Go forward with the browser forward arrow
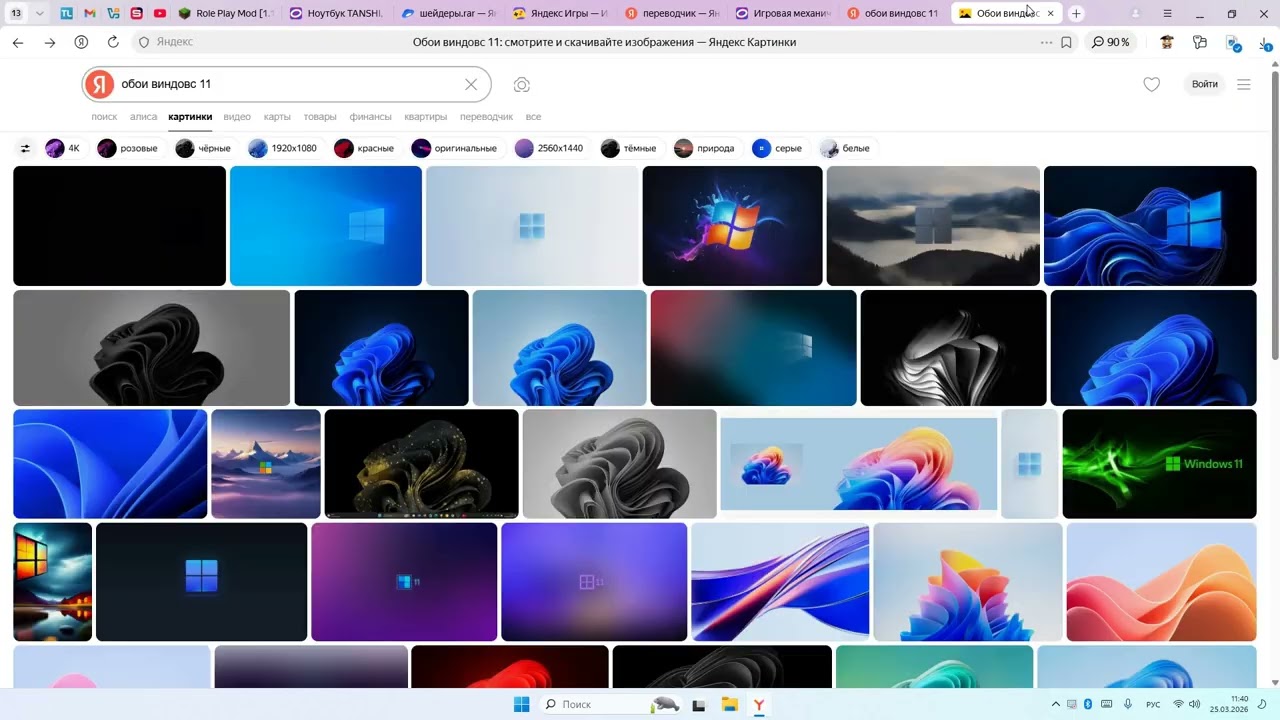 [x=50, y=42]
